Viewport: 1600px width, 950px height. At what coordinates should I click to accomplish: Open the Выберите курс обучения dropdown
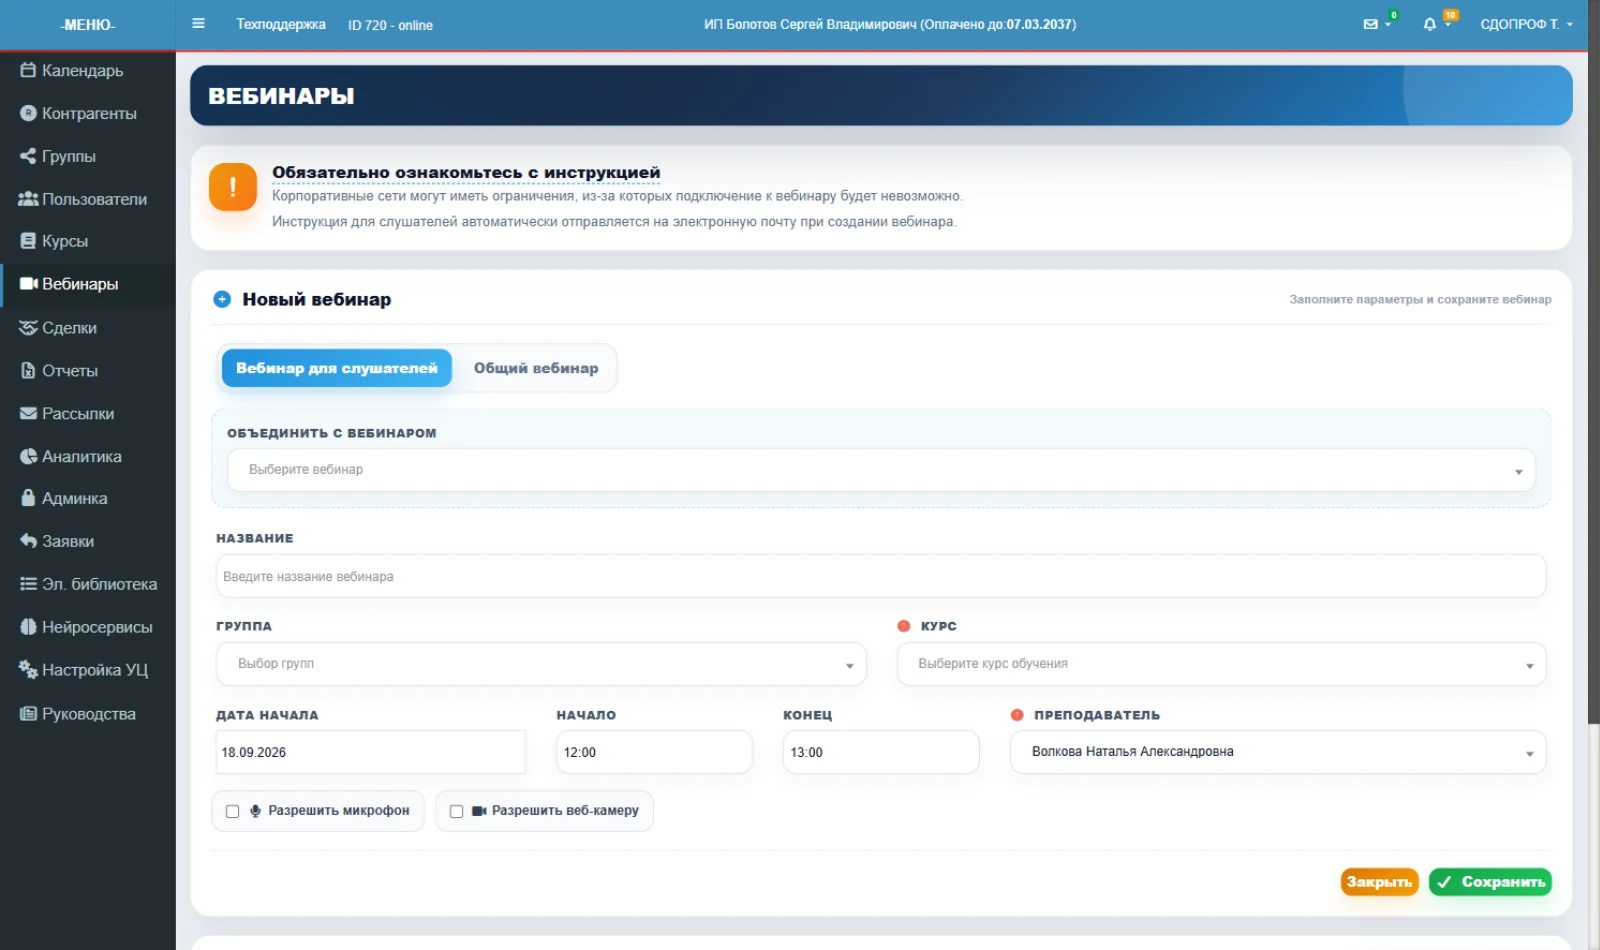[1222, 664]
